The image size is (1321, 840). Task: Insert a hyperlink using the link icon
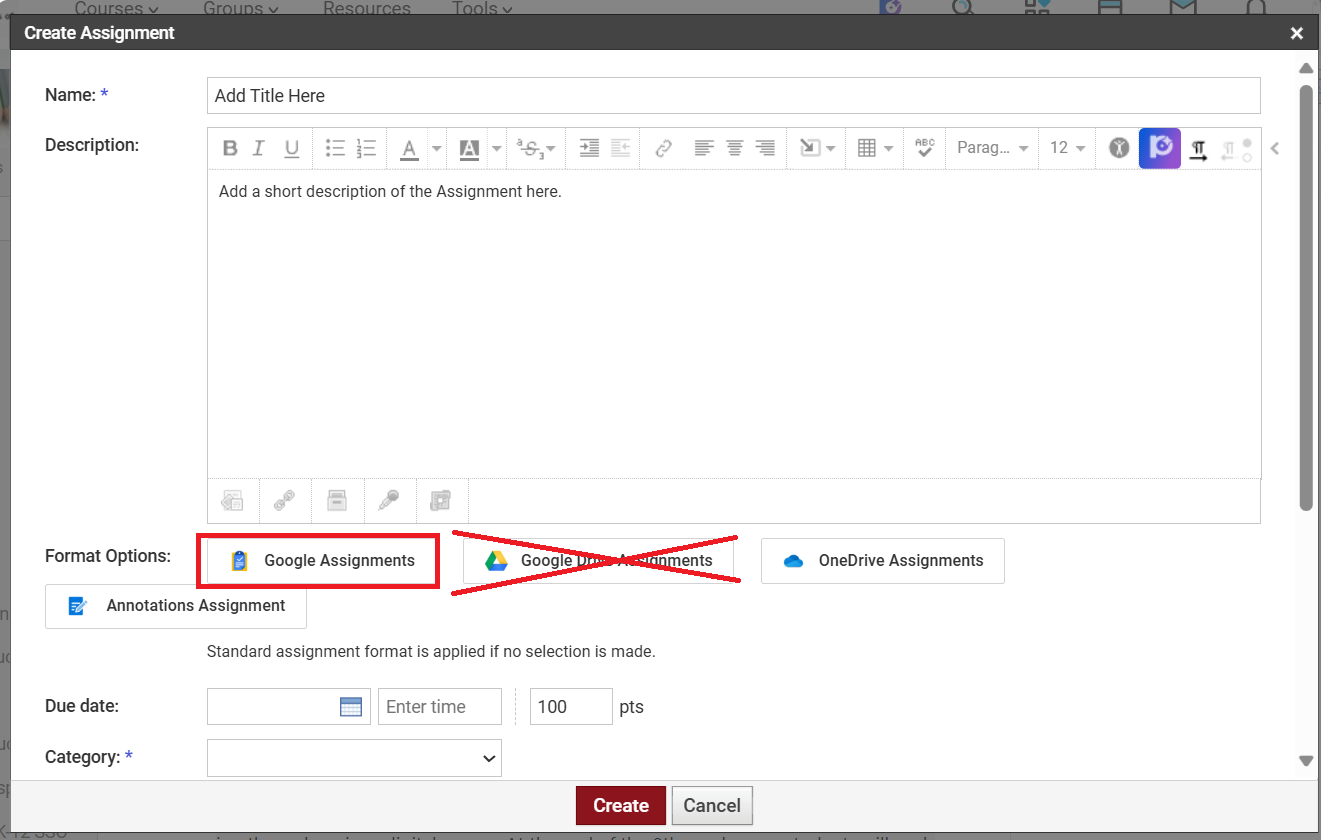pyautogui.click(x=663, y=148)
